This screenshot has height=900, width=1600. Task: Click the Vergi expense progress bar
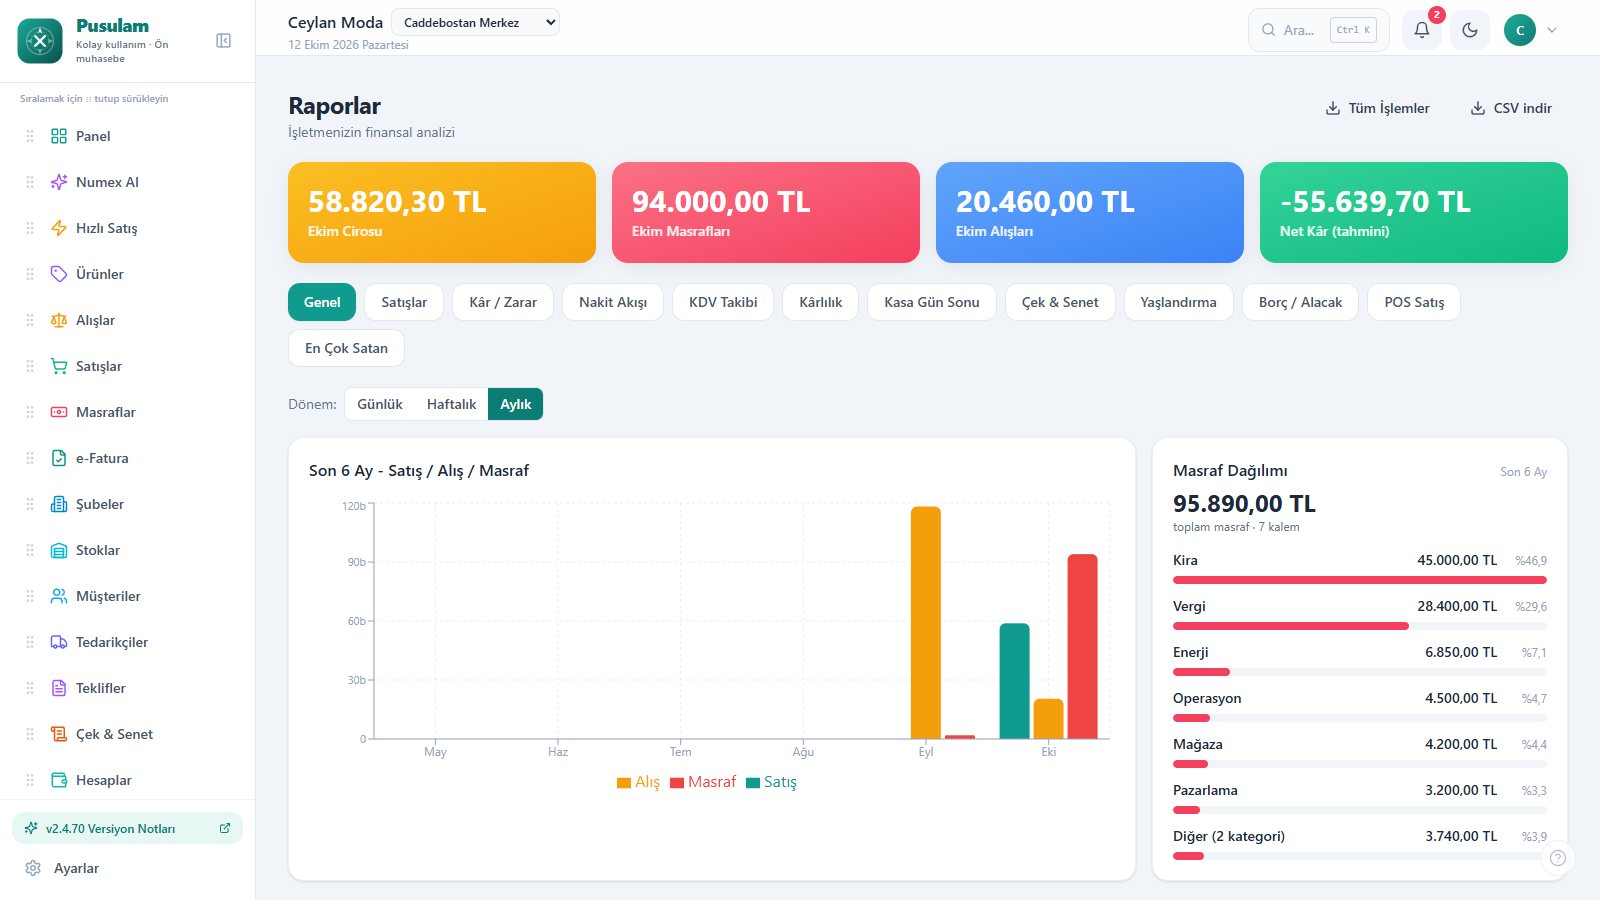click(x=1360, y=626)
